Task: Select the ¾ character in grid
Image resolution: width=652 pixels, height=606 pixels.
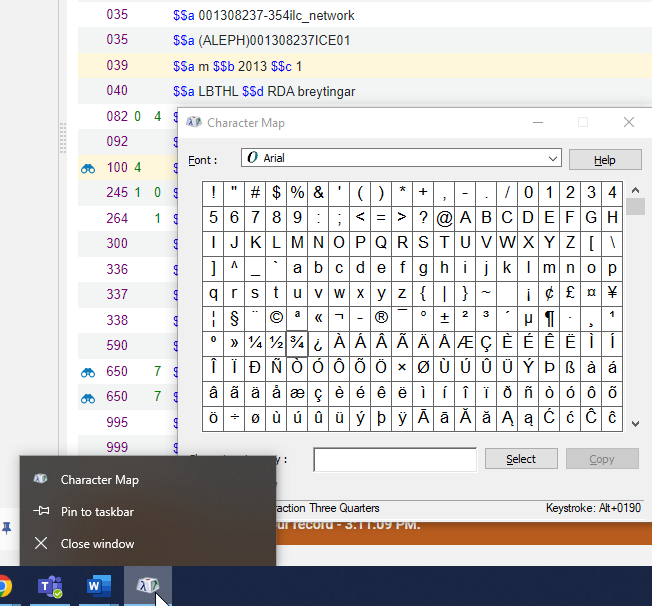Action: [297, 343]
